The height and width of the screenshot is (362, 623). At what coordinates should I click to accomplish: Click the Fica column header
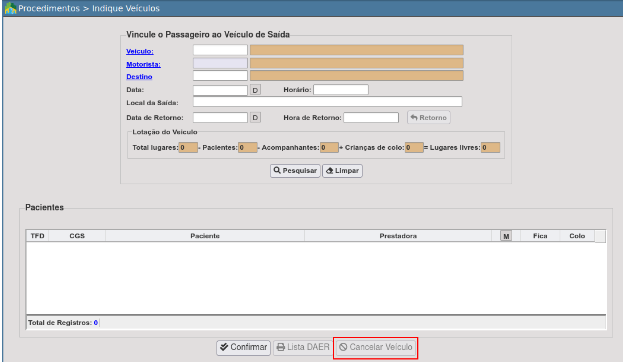click(x=540, y=236)
